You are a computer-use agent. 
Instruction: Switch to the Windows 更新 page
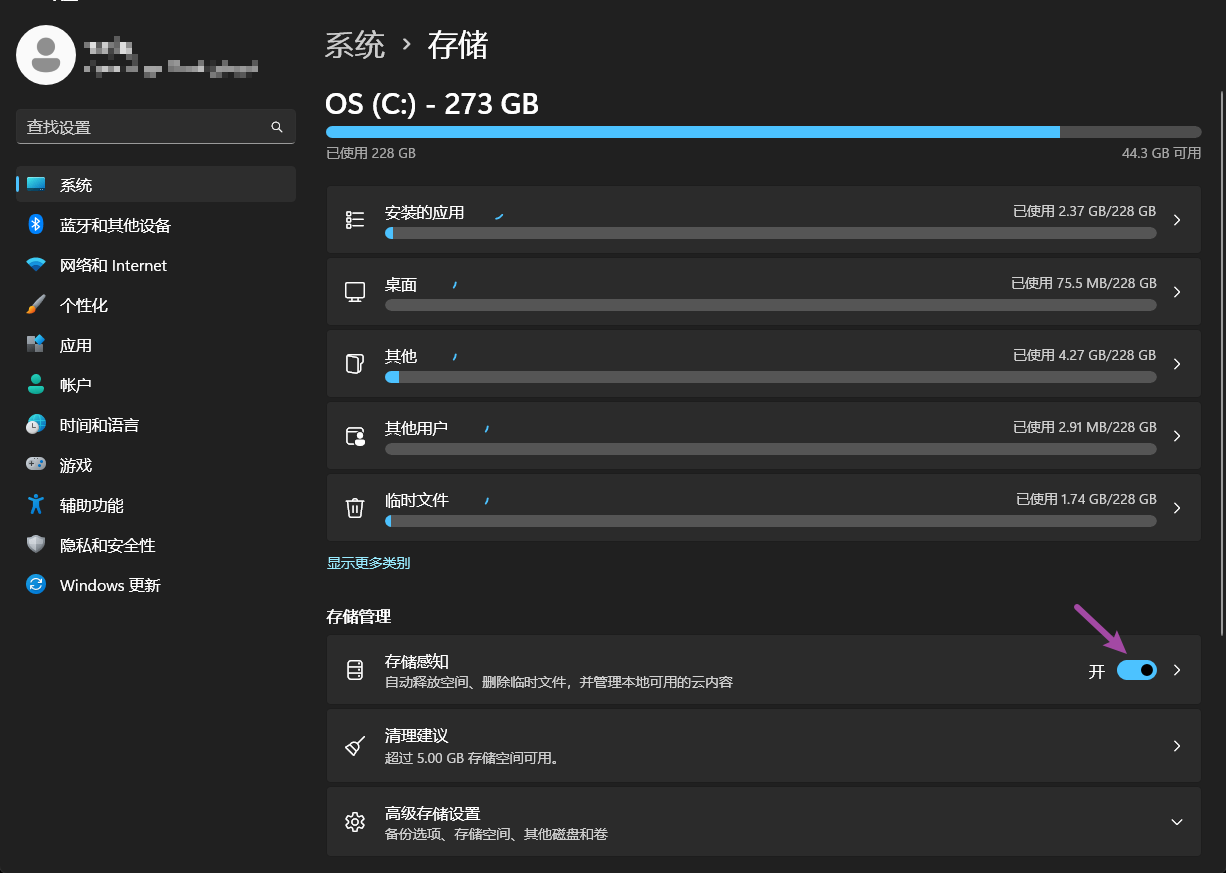(156, 585)
